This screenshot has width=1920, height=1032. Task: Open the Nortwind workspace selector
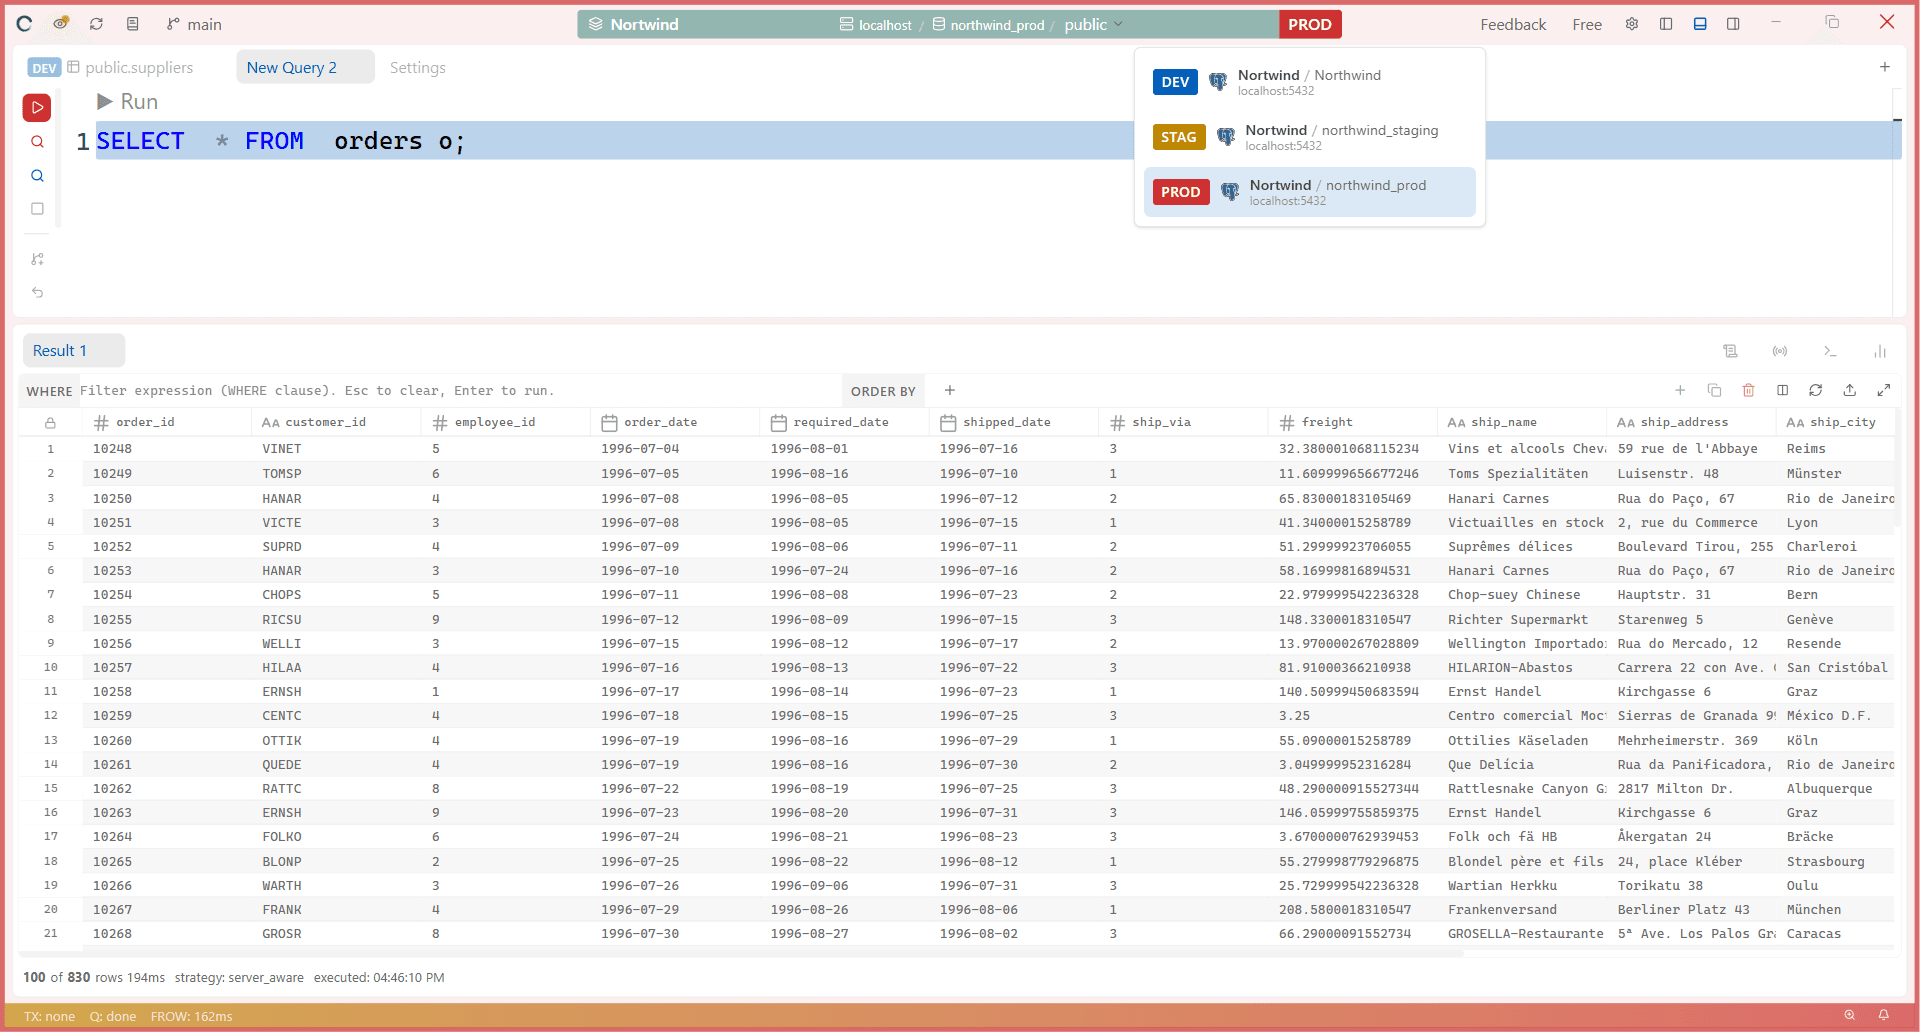point(633,24)
